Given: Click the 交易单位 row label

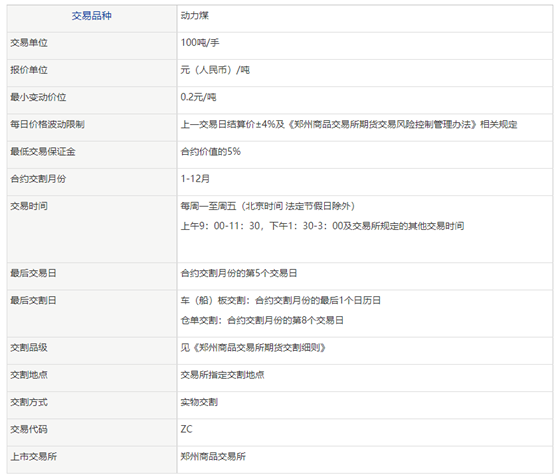Looking at the screenshot, I should (29, 43).
